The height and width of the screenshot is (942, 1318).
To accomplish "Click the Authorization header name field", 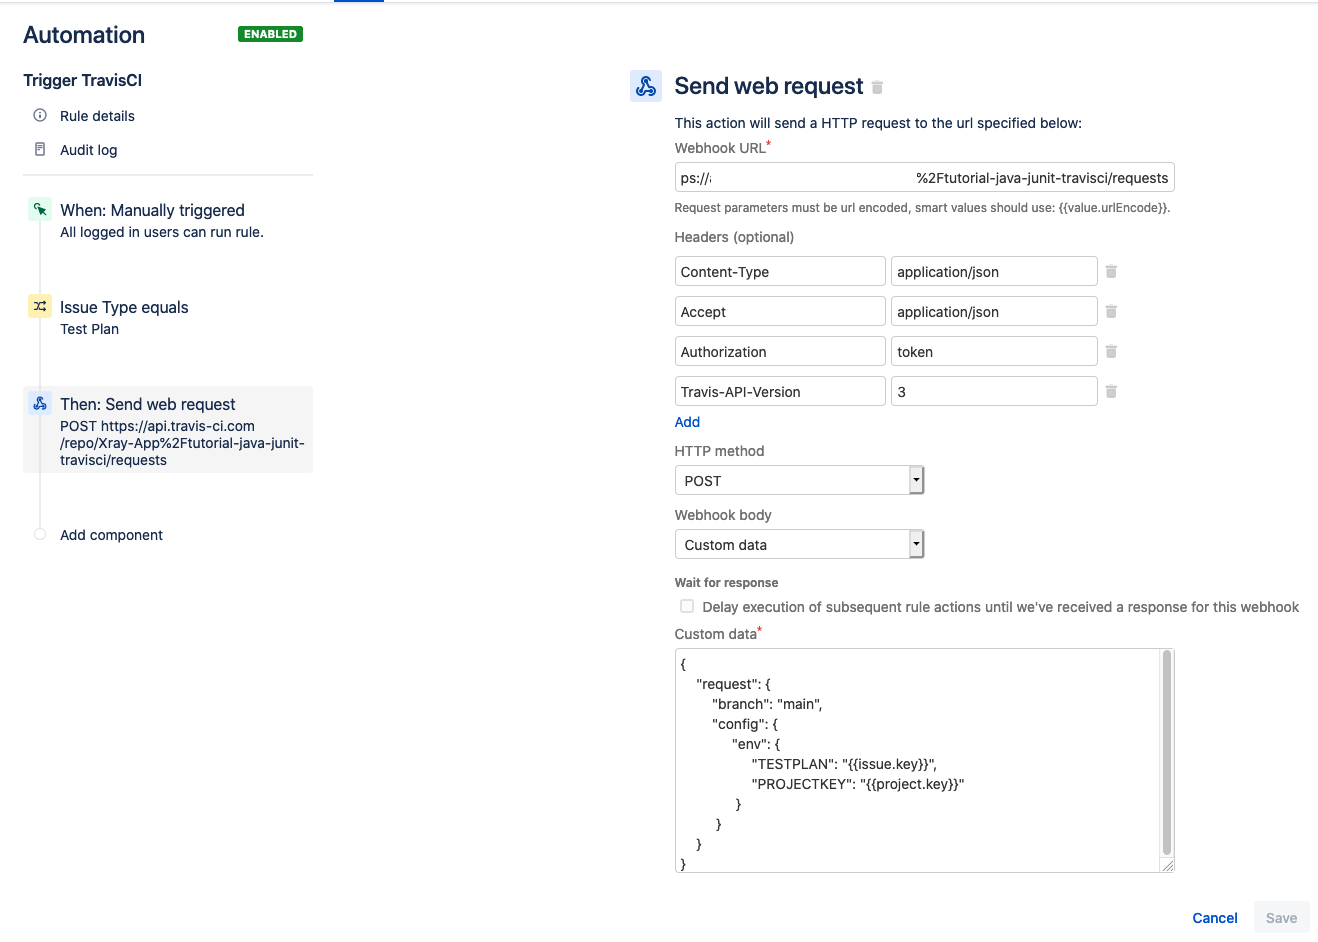I will tap(780, 351).
